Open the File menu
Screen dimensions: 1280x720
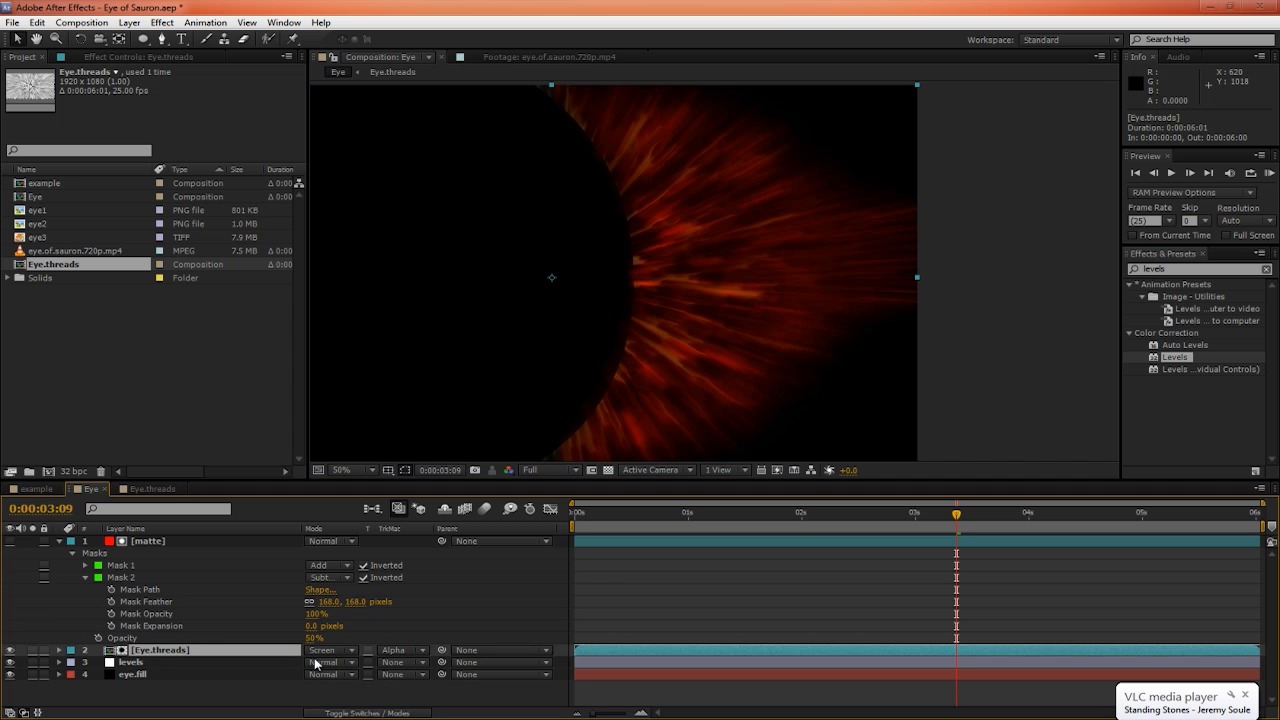pyautogui.click(x=12, y=22)
